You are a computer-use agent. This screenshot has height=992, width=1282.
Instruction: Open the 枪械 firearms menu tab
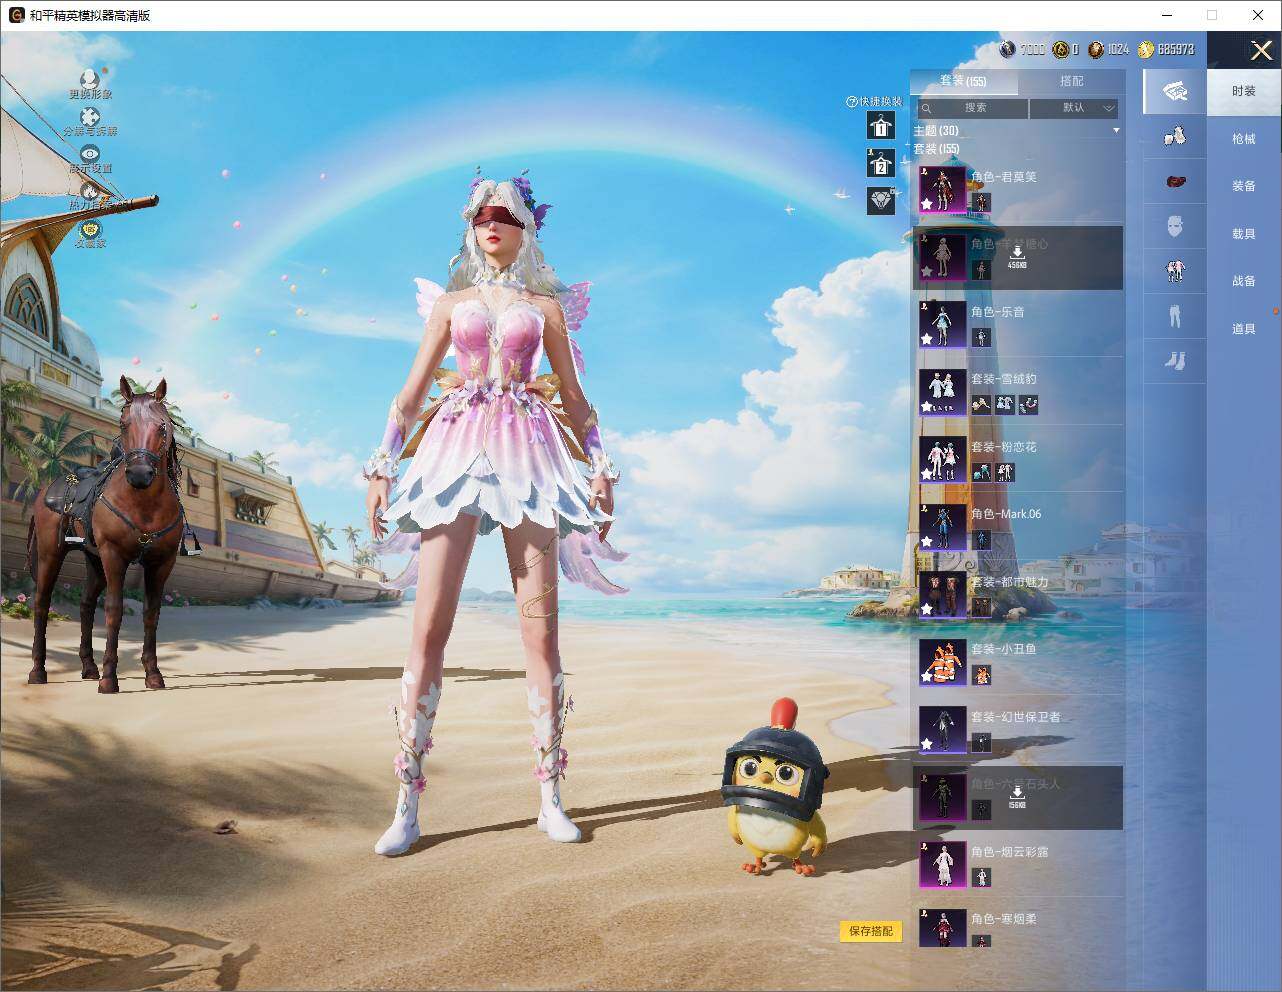click(x=1243, y=139)
